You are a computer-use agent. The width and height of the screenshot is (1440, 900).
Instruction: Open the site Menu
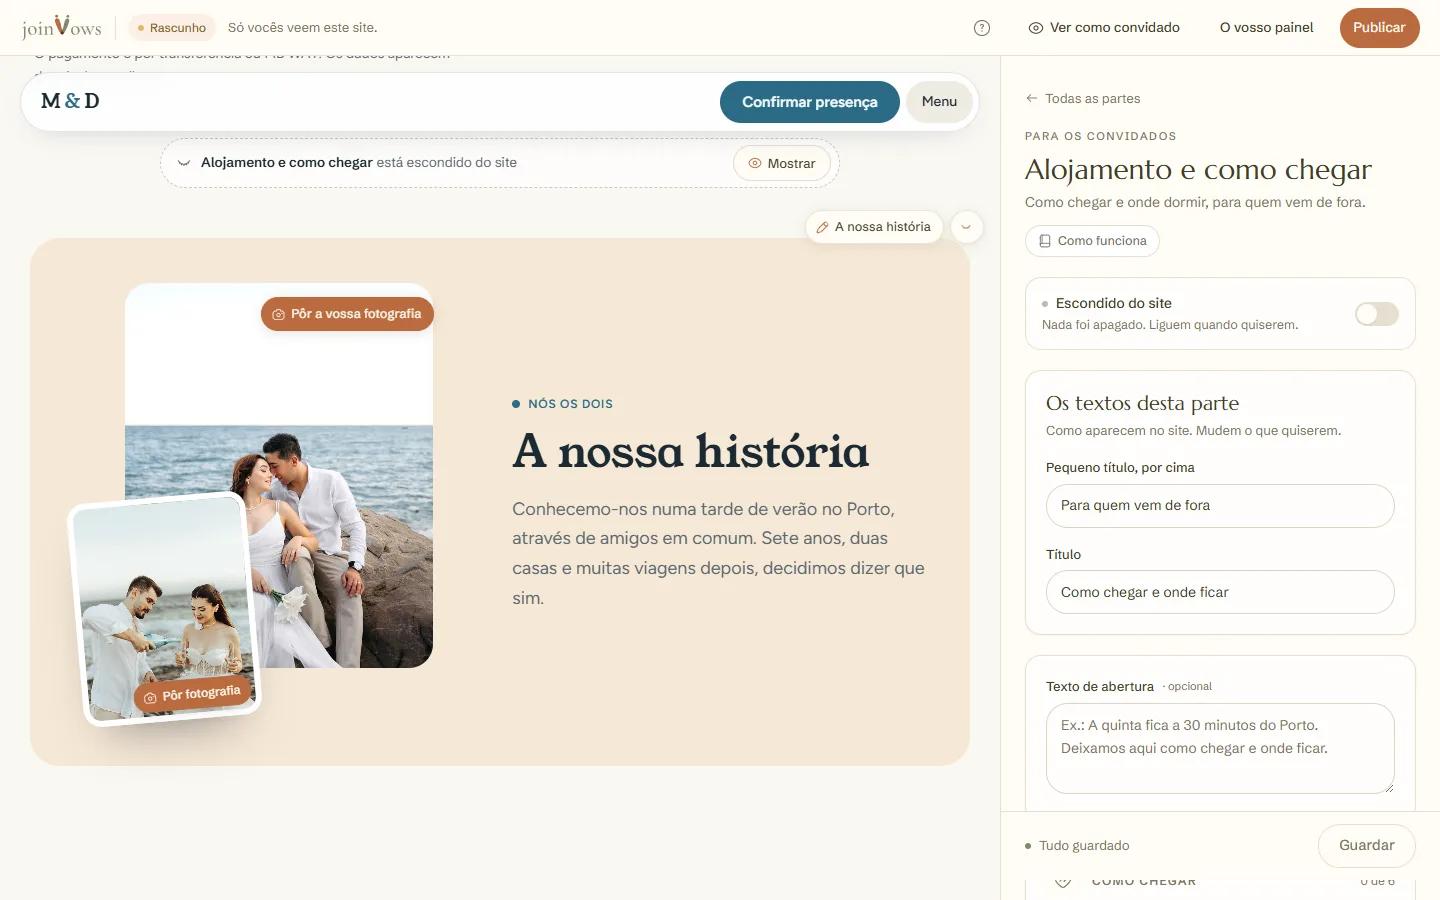[939, 102]
